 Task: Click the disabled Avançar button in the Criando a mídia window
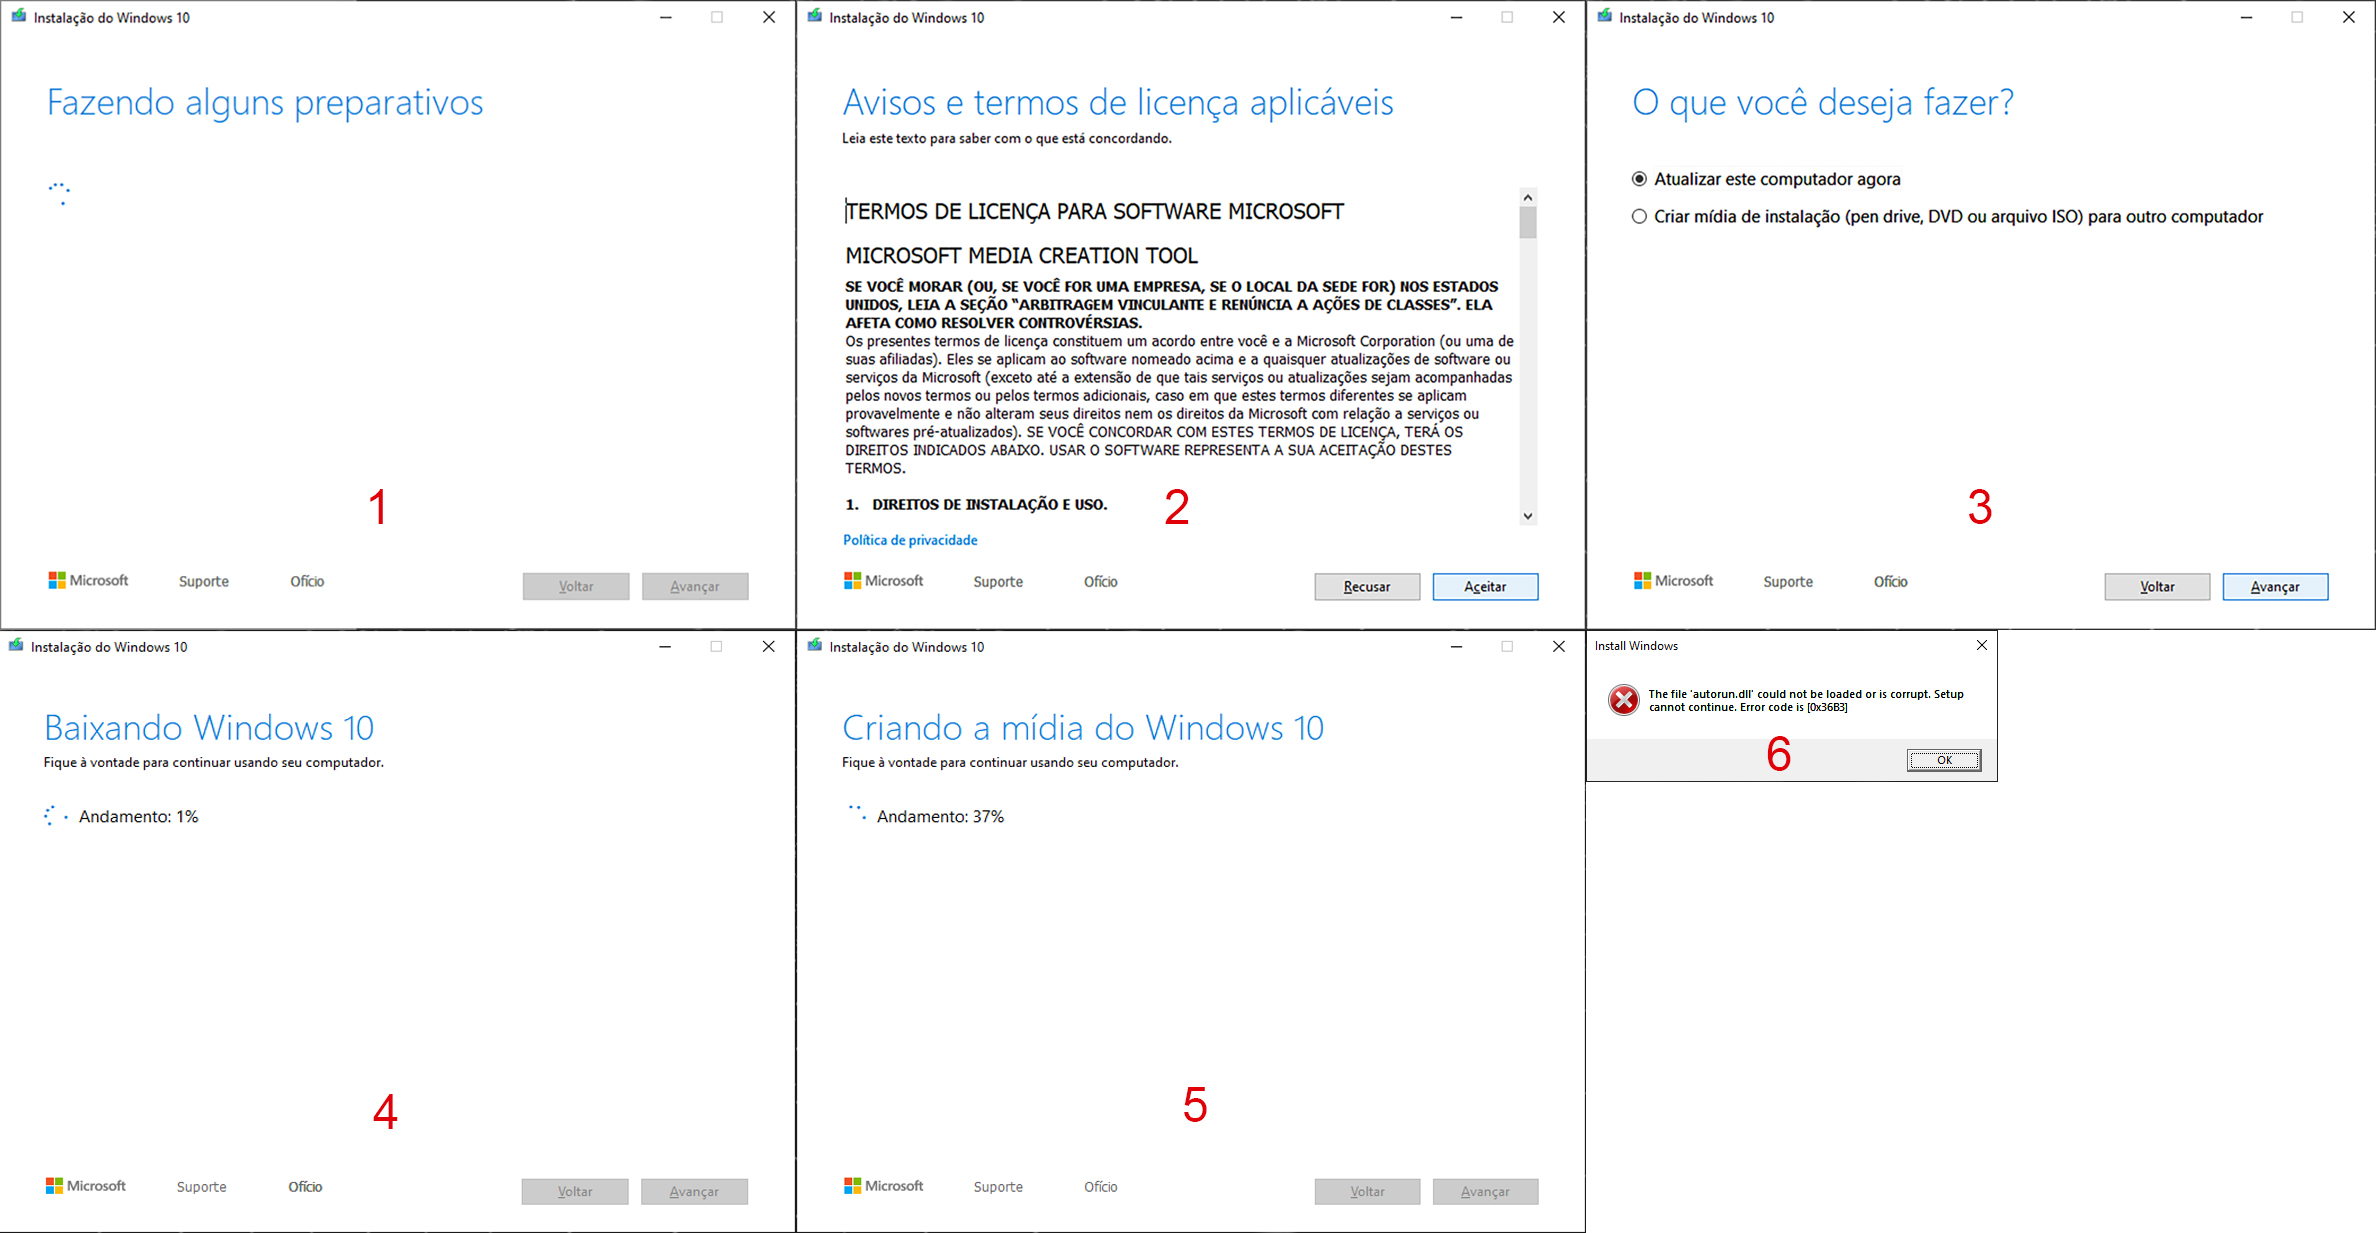pos(1485,1191)
